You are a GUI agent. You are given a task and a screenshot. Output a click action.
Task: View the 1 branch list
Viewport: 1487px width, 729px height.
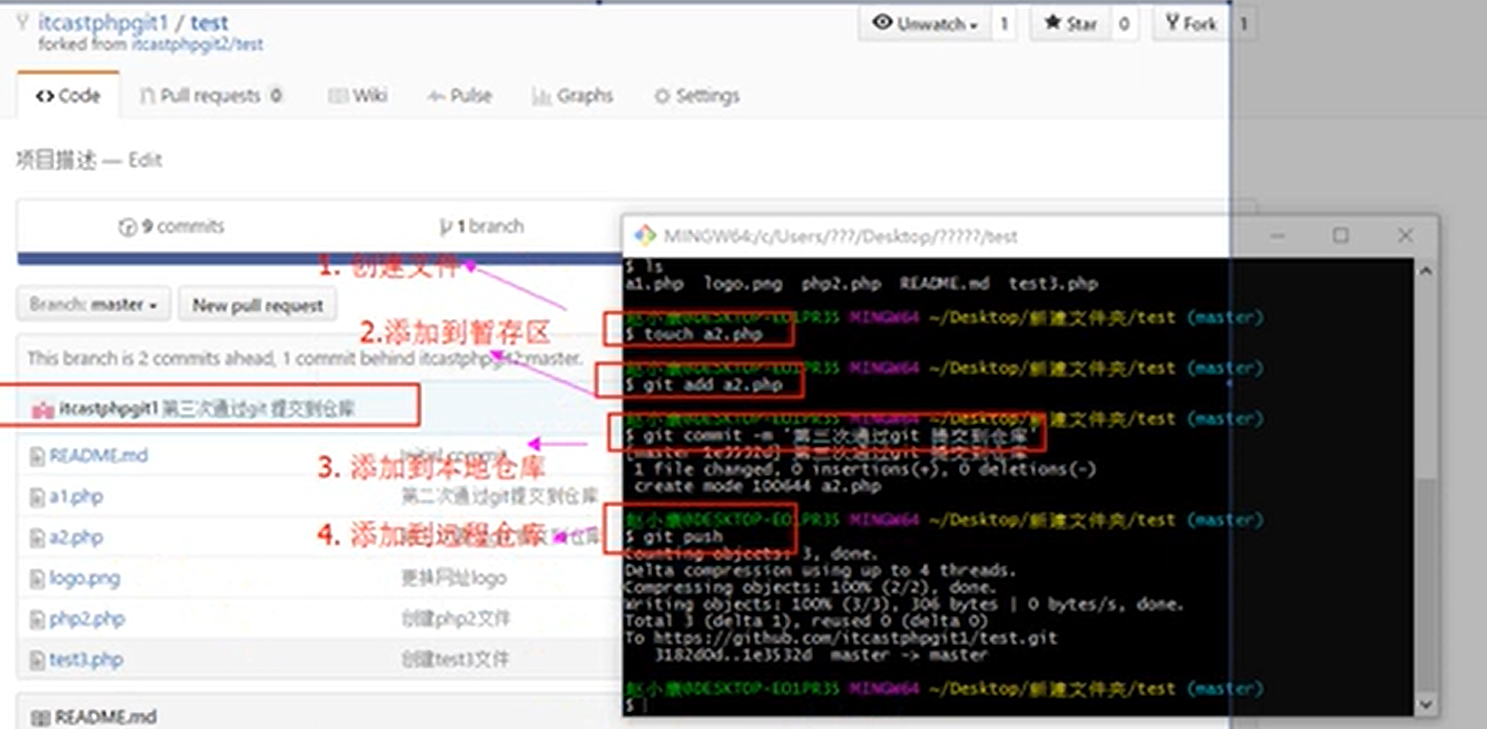pyautogui.click(x=481, y=227)
